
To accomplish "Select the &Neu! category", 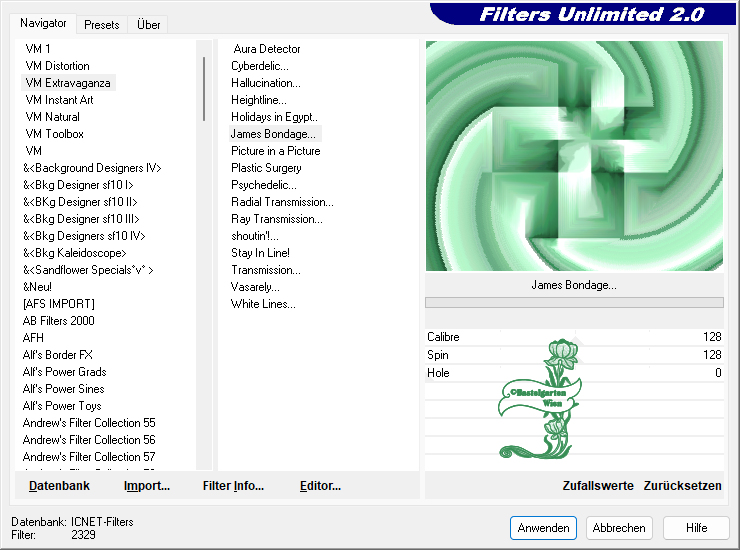I will click(37, 287).
